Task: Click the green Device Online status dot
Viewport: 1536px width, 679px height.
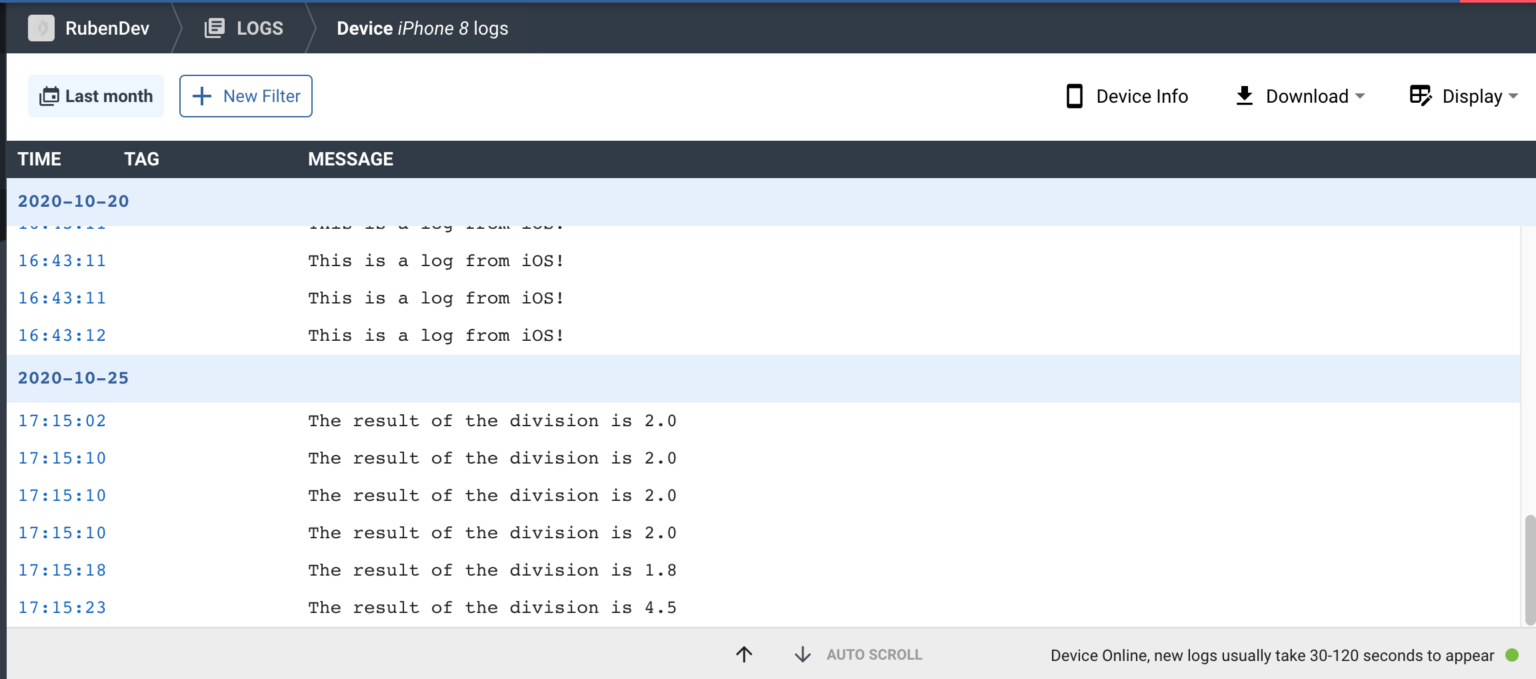Action: (x=1510, y=655)
